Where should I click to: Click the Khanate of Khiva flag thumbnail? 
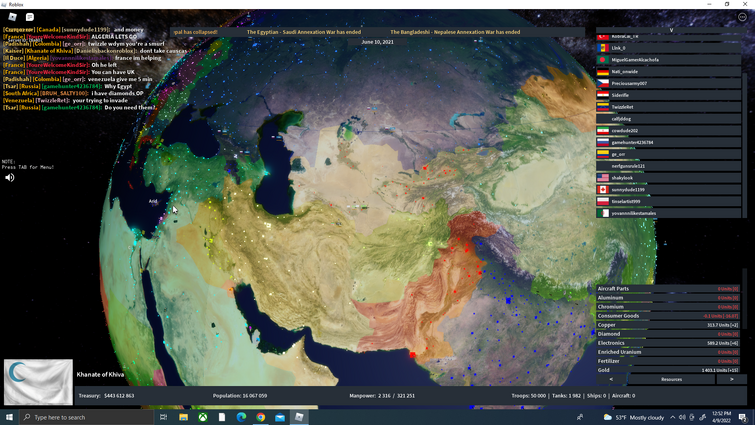coord(39,382)
